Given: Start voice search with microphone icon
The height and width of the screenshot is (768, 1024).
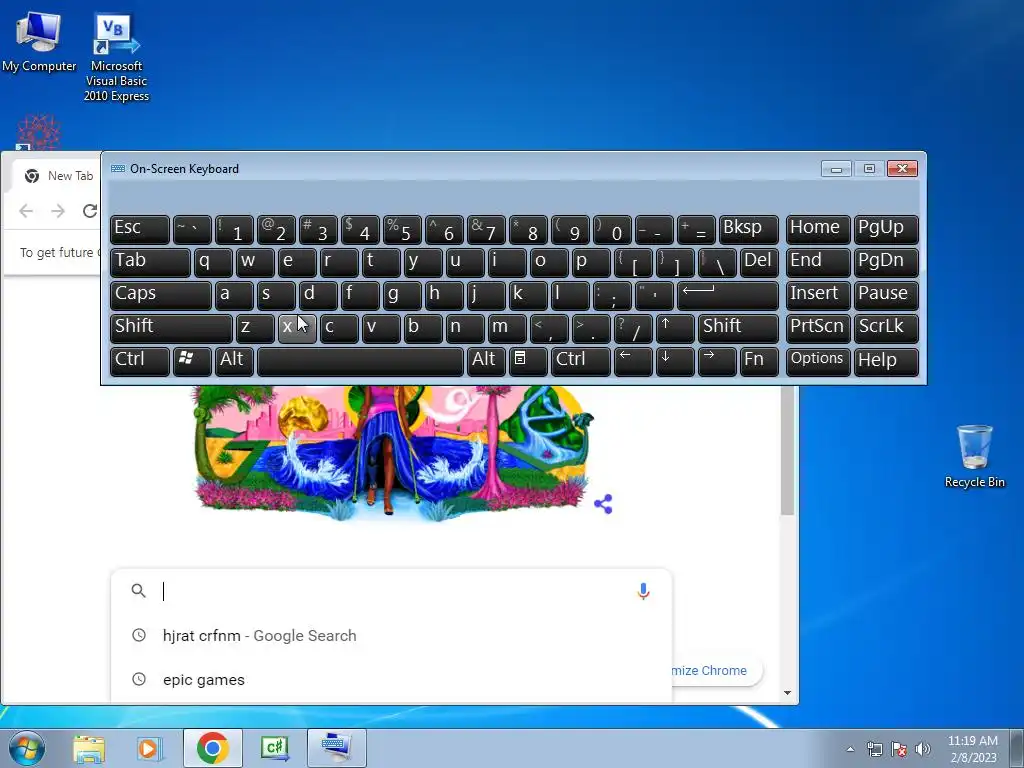Looking at the screenshot, I should (x=643, y=591).
